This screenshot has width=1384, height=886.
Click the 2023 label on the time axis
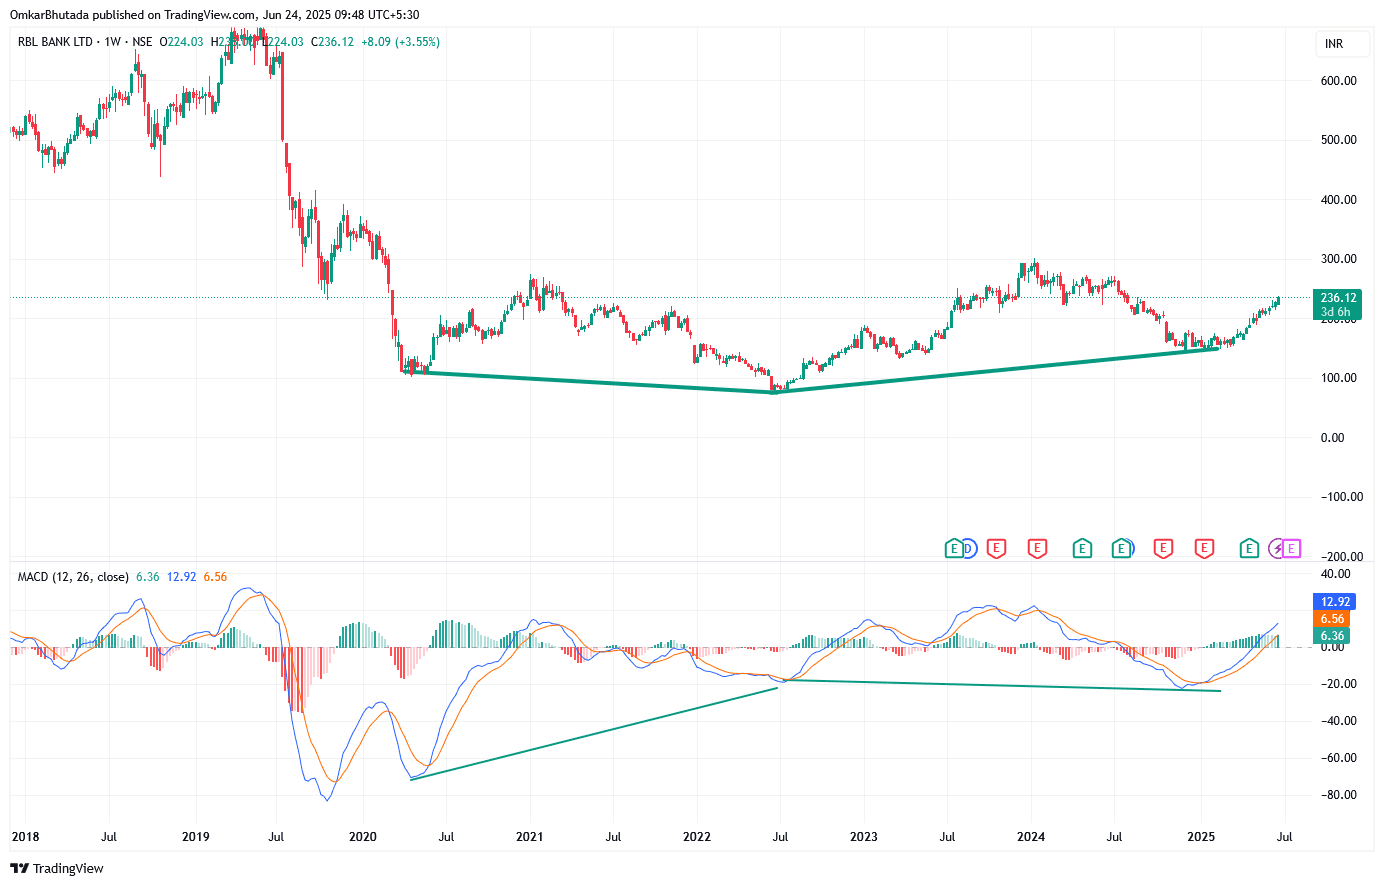click(x=864, y=837)
